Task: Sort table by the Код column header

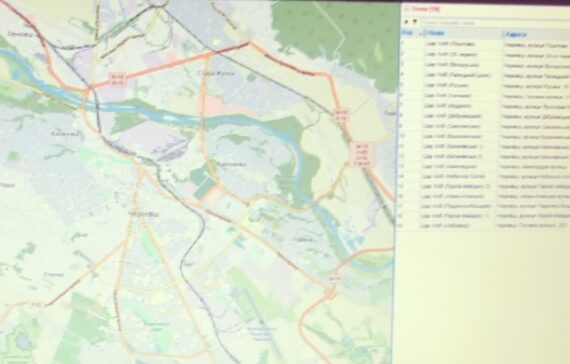Action: click(409, 33)
